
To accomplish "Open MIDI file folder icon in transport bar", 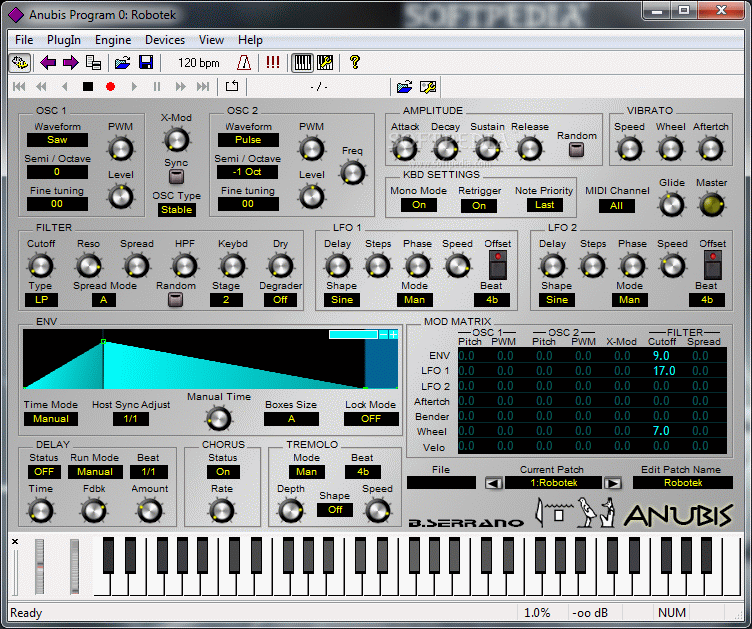I will (x=405, y=87).
